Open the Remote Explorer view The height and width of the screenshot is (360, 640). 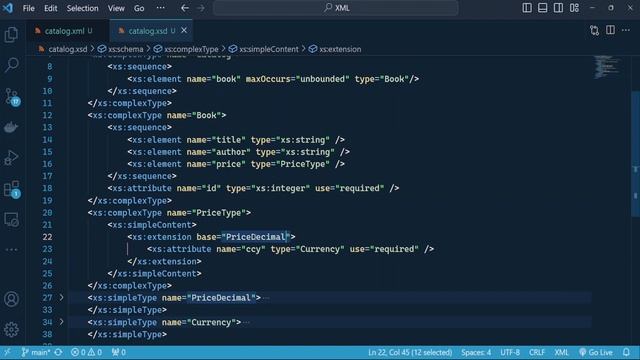(11, 220)
